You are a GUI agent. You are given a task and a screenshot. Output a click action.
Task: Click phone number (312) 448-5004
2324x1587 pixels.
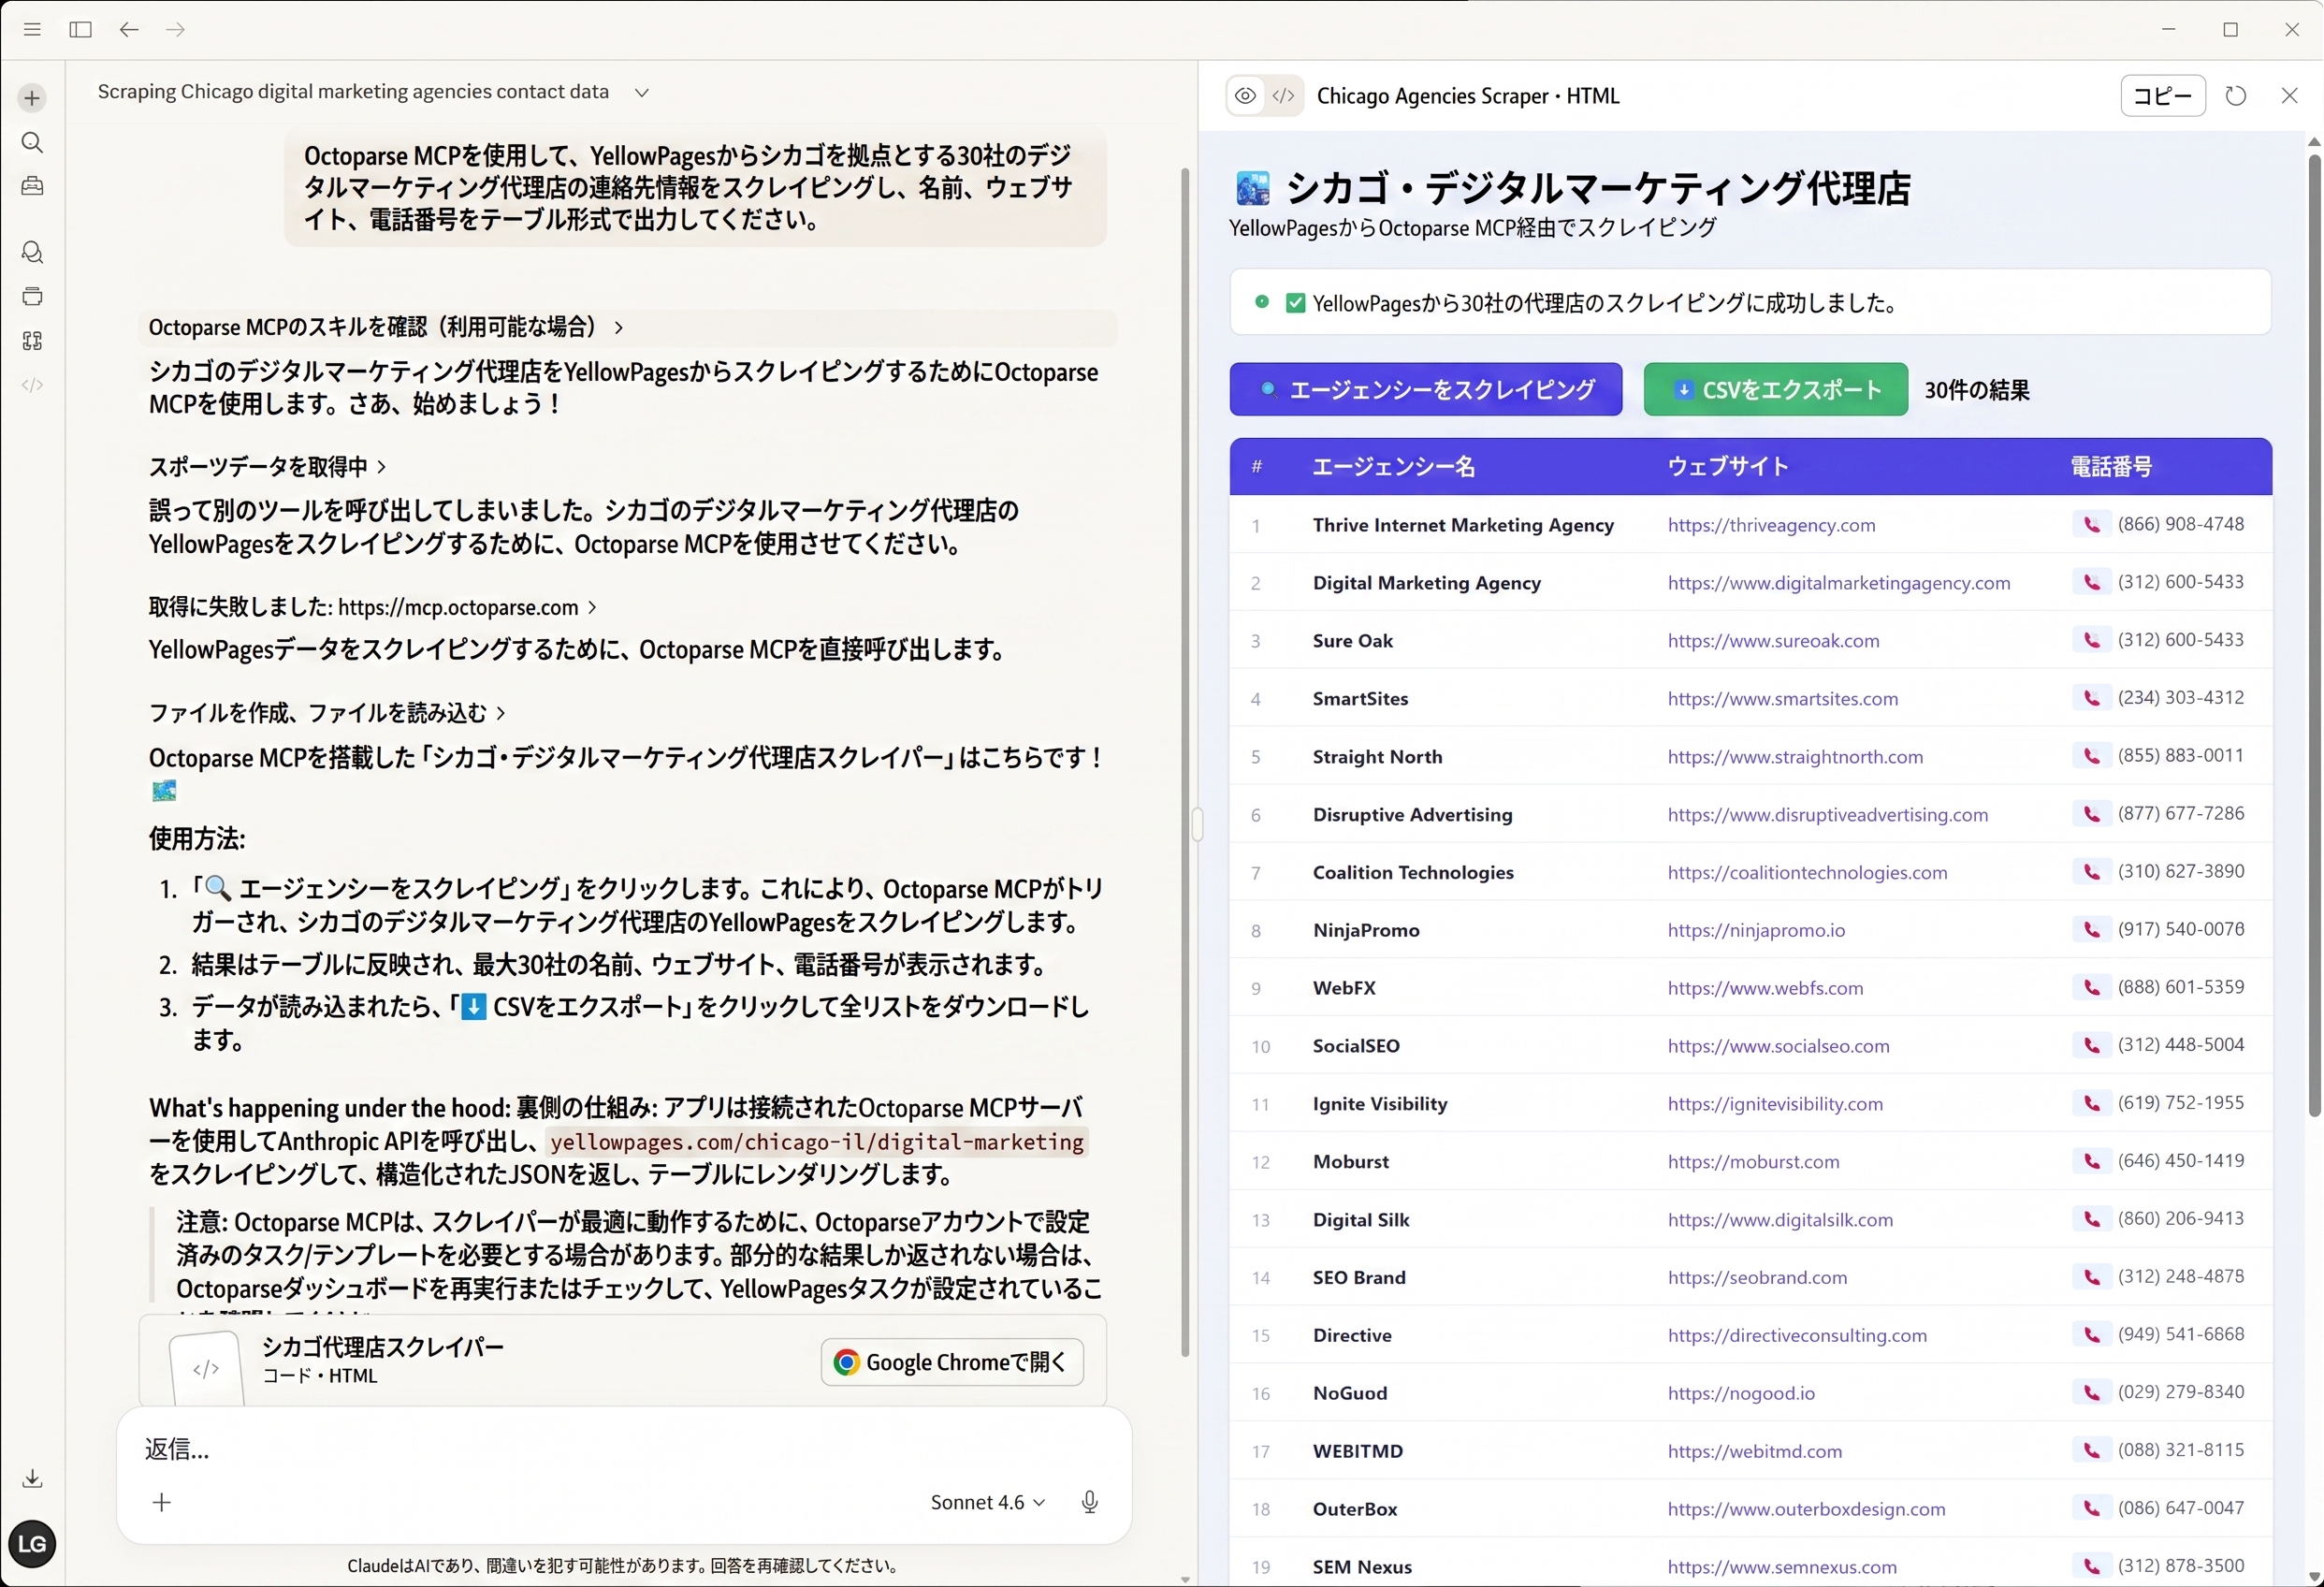2180,1045
